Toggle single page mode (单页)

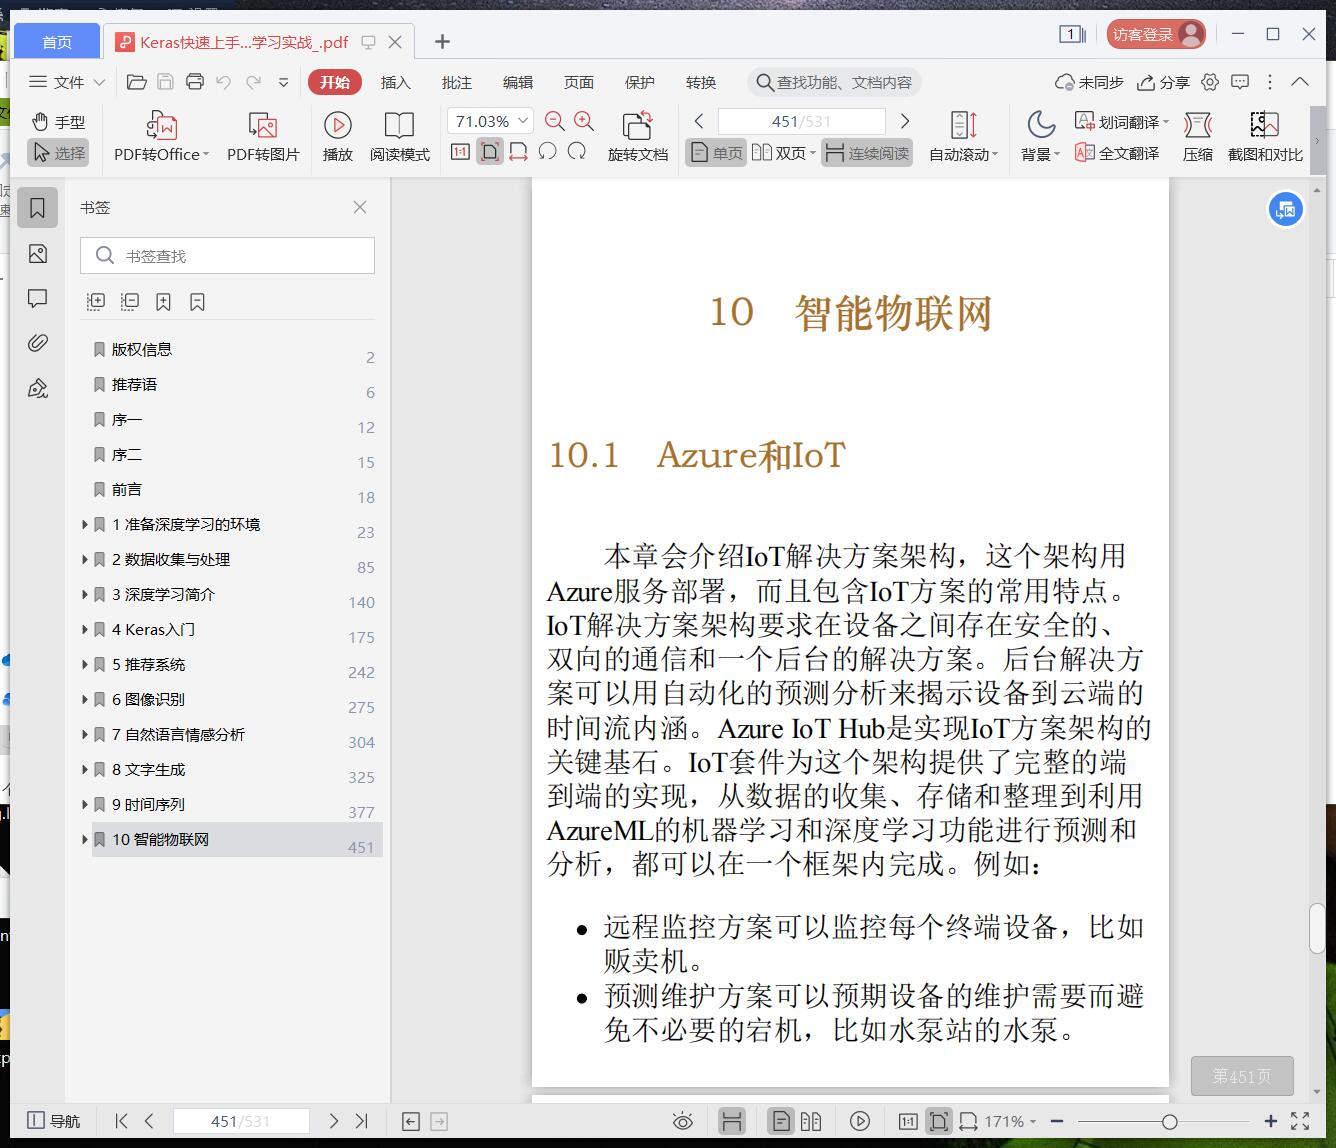716,153
